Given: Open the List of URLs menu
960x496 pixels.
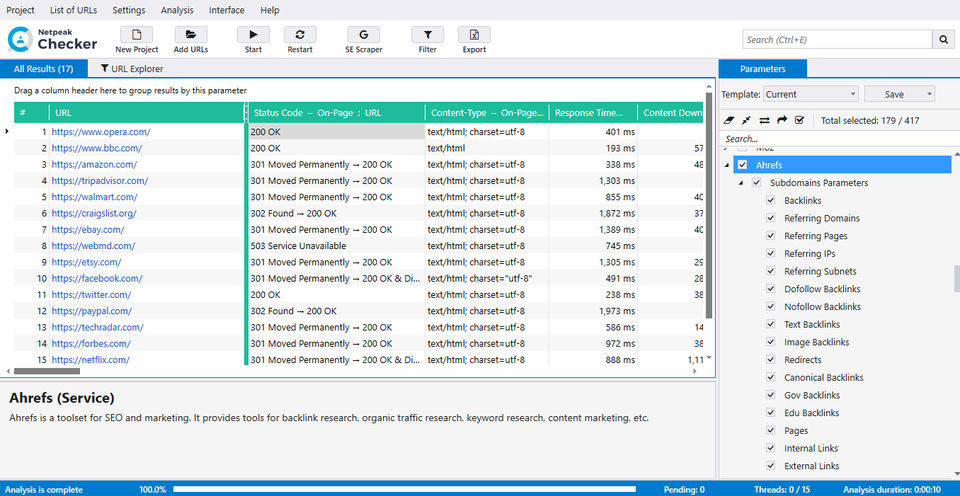Looking at the screenshot, I should [73, 10].
